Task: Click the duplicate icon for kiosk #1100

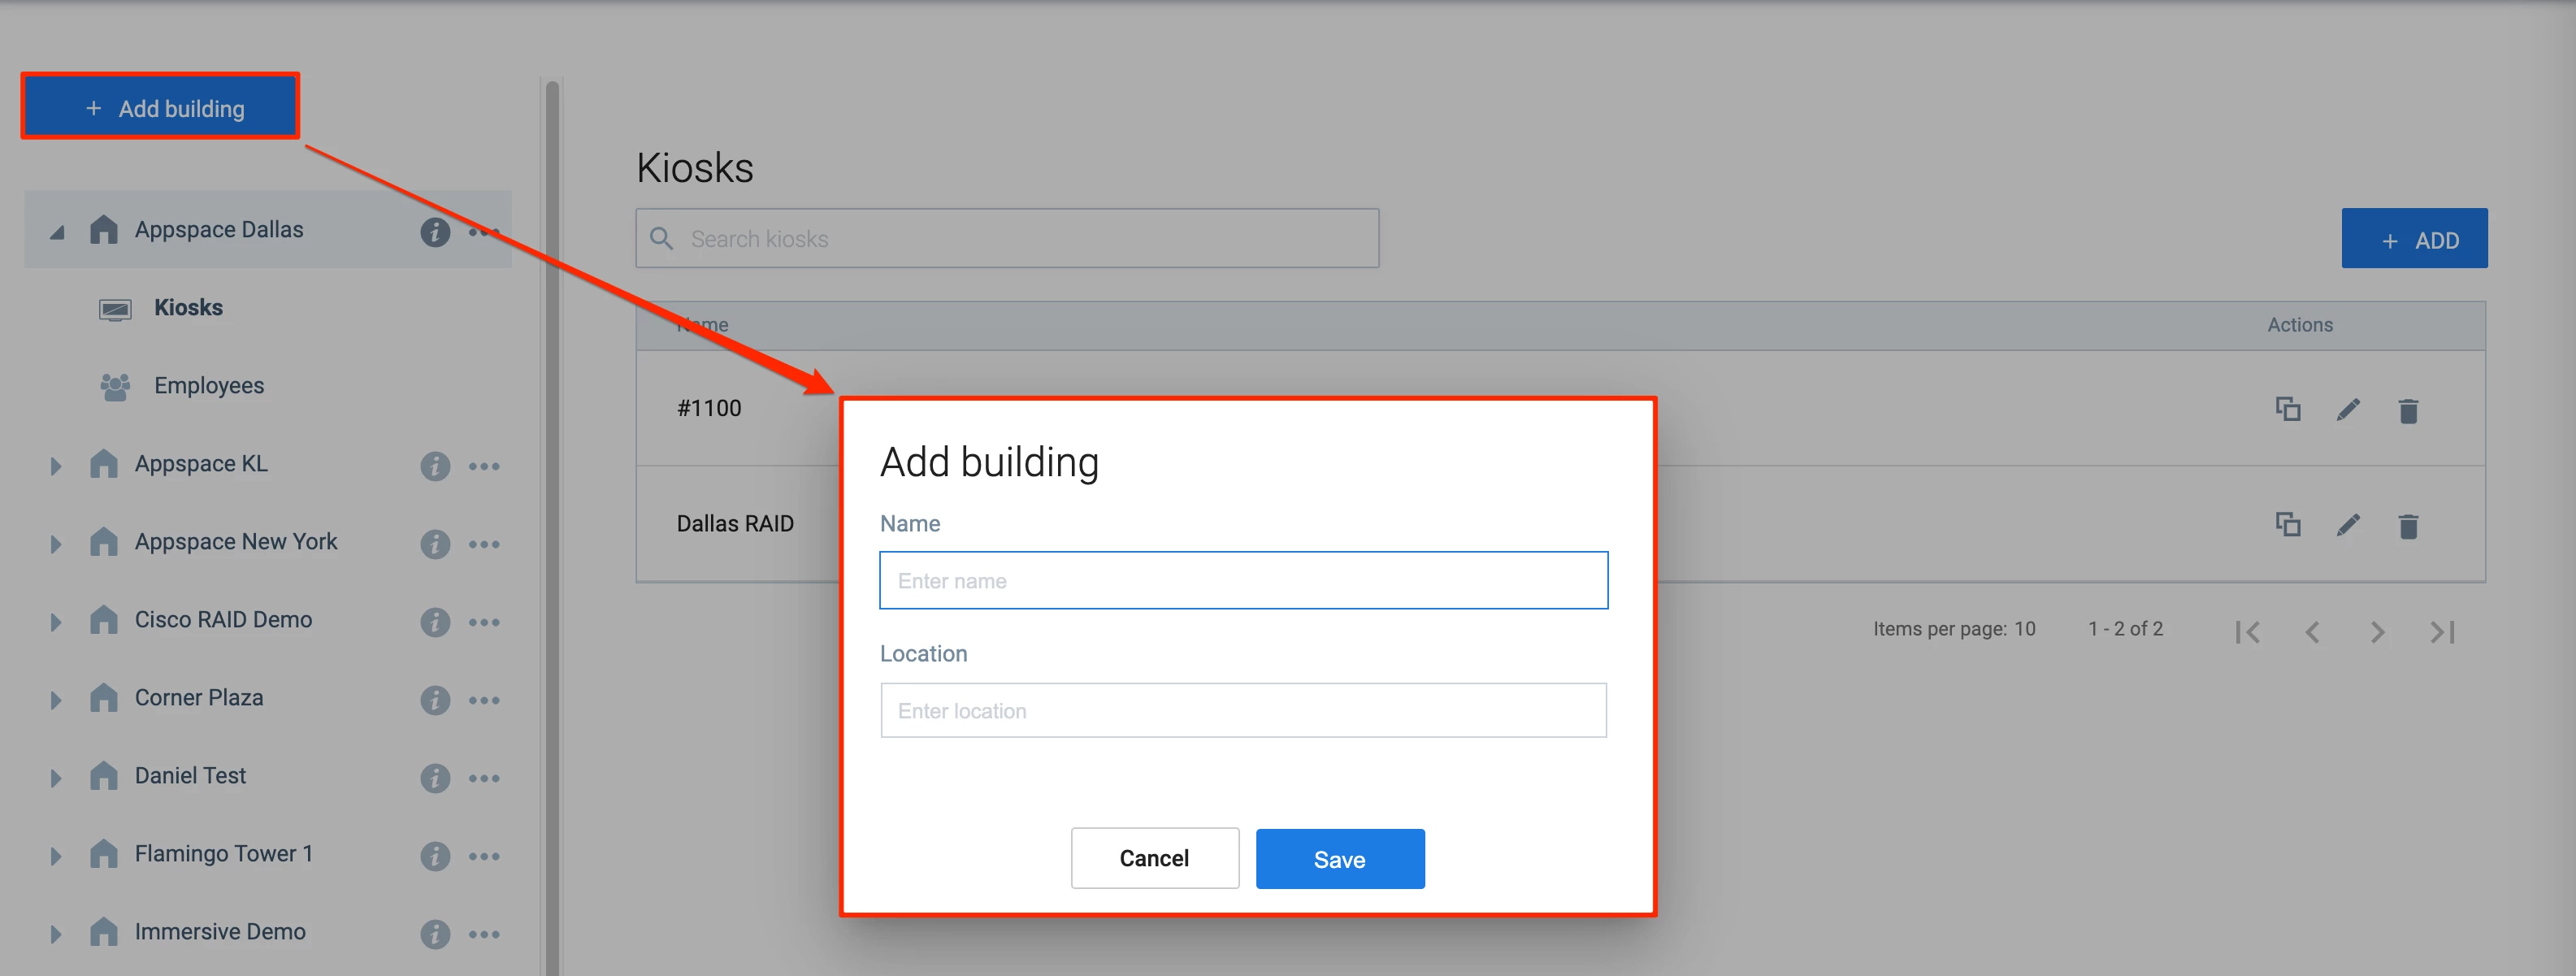Action: tap(2287, 409)
